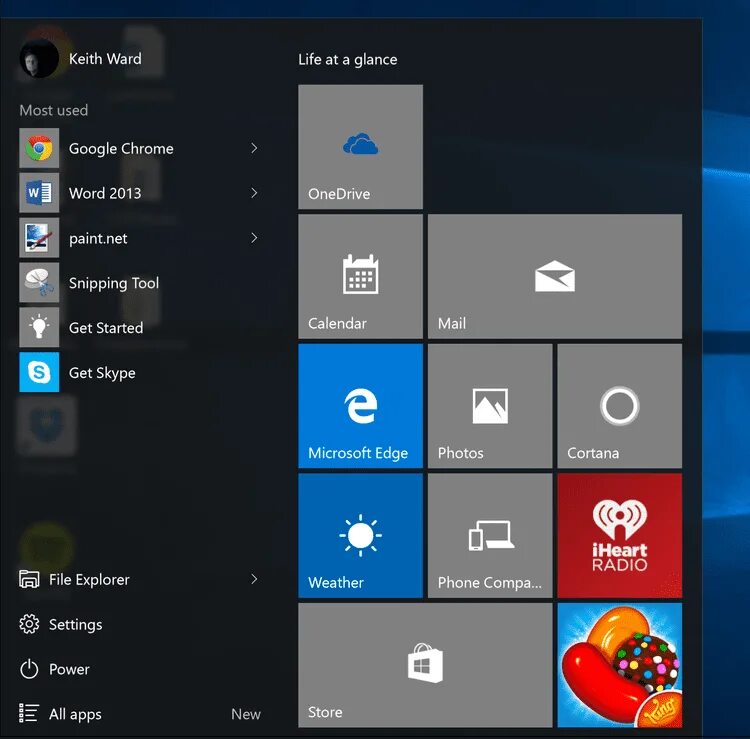Open the paint.net app icon
The height and width of the screenshot is (739, 750).
39,238
